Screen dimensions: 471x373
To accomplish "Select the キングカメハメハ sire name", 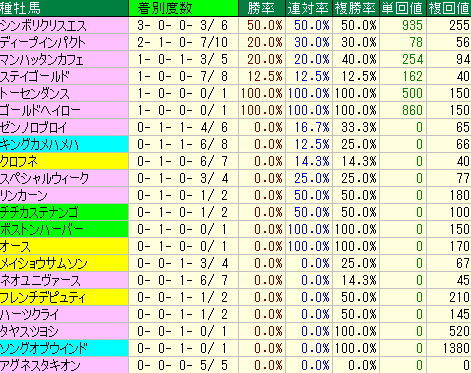I will (39, 144).
